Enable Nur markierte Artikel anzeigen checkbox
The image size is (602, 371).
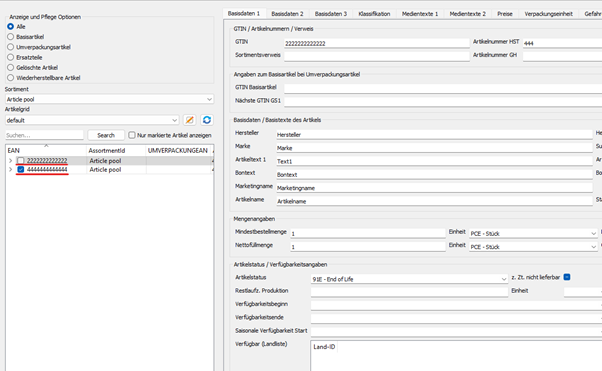(132, 135)
